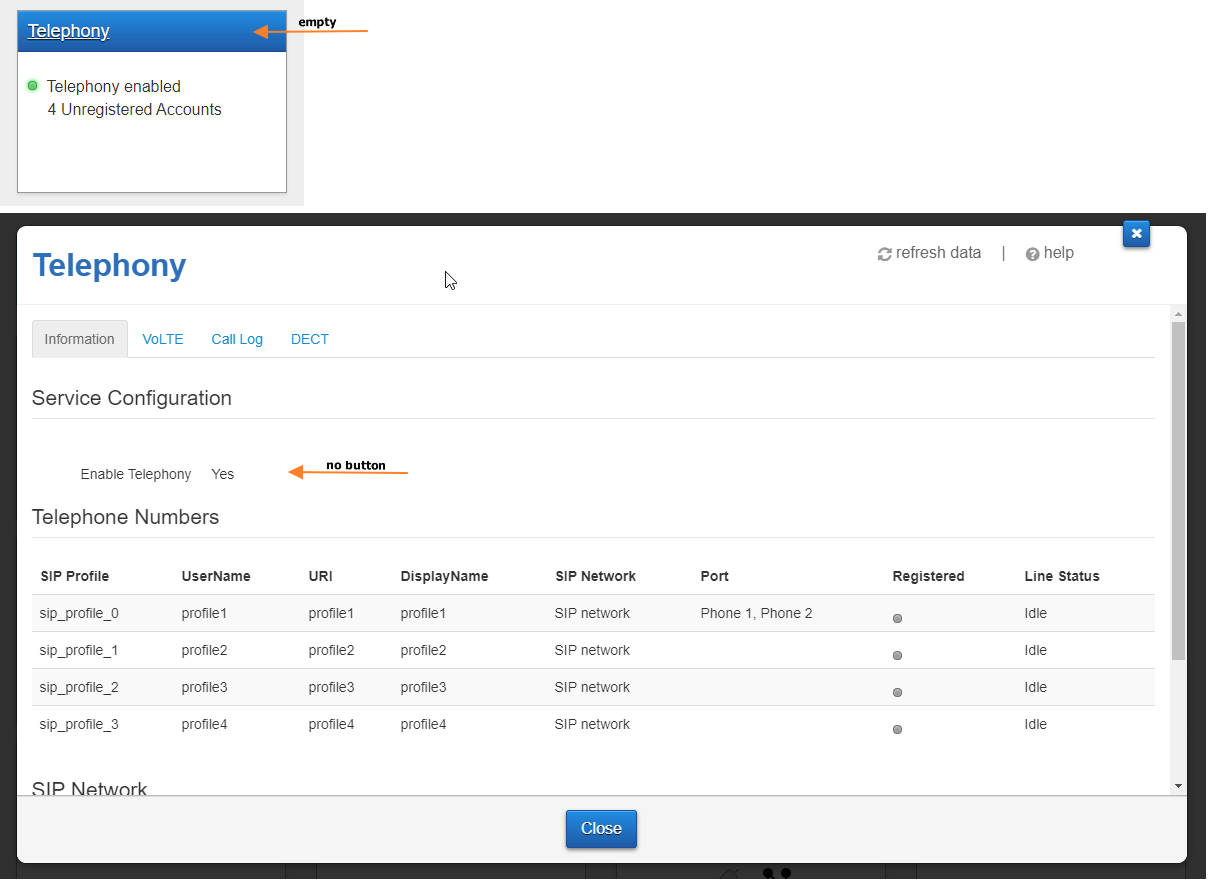Image resolution: width=1210 pixels, height=881 pixels.
Task: Click the help link text
Action: pyautogui.click(x=1059, y=253)
